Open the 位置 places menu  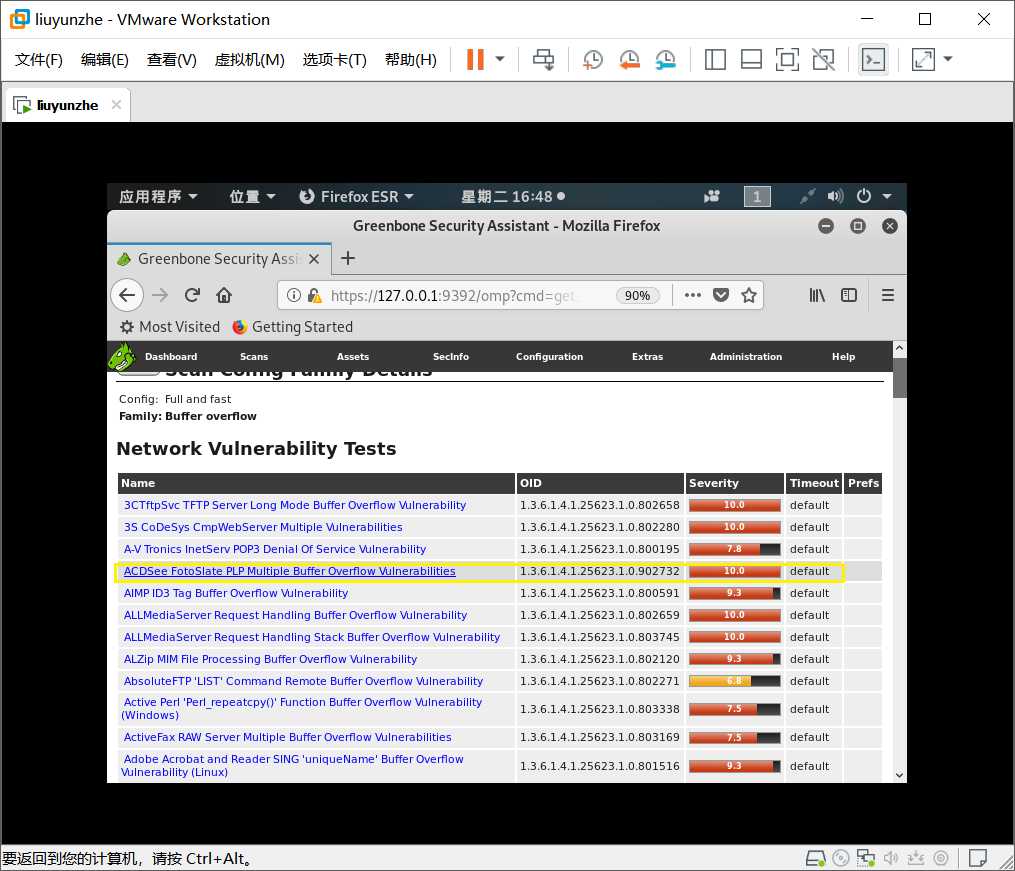252,196
